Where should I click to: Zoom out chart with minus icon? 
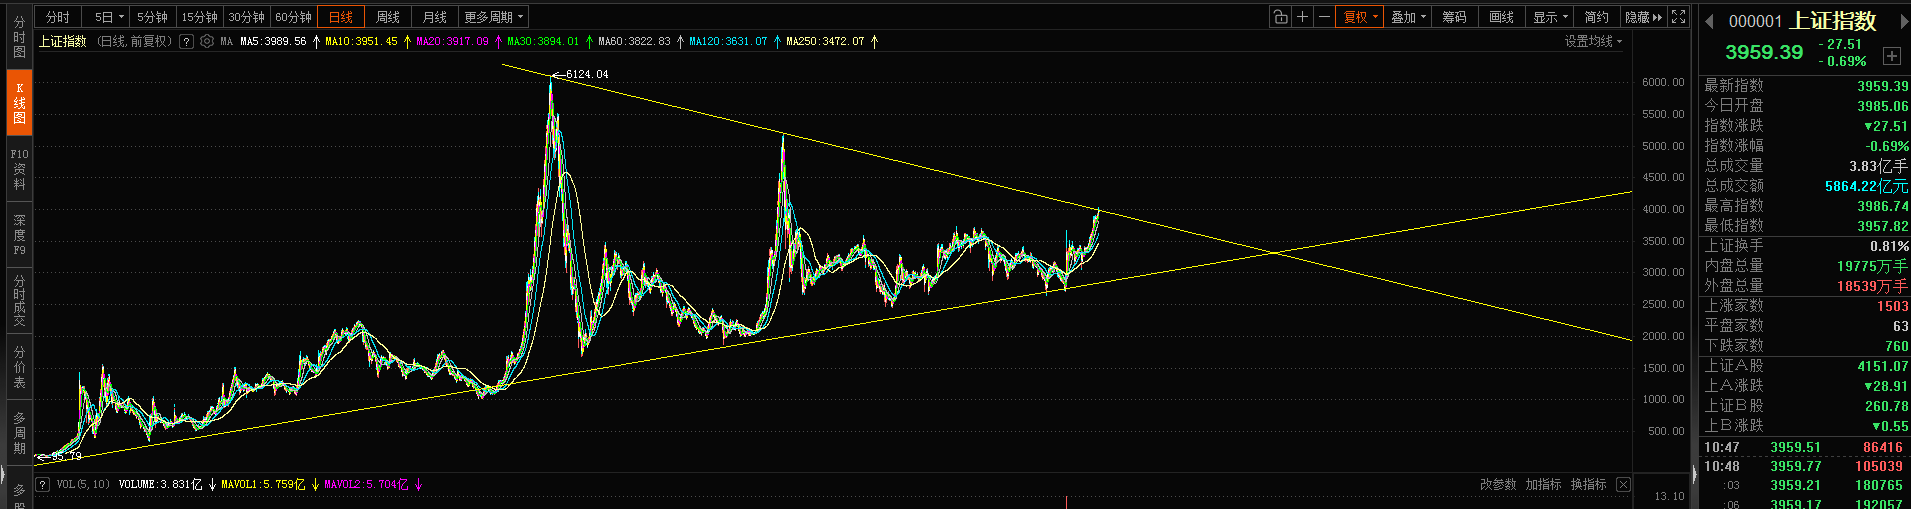coord(1324,17)
